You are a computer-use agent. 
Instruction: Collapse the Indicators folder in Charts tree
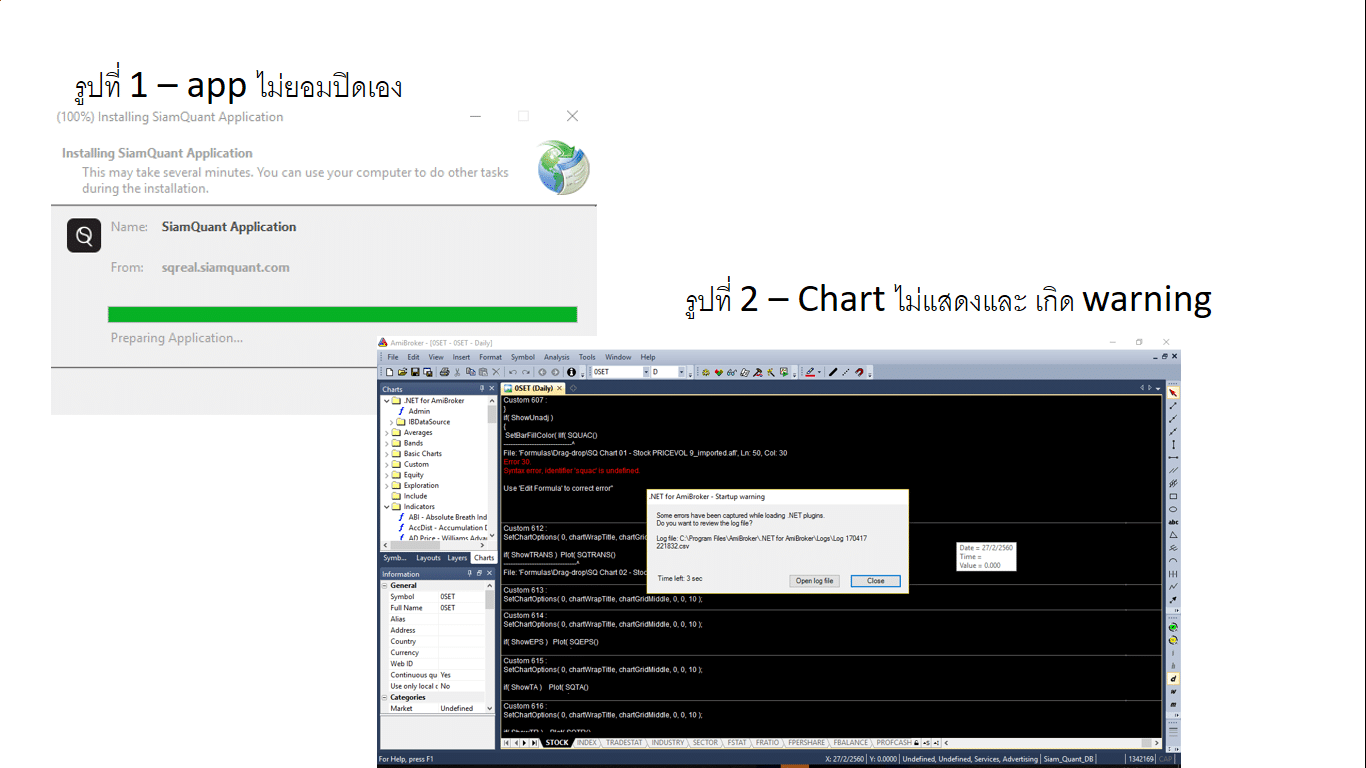387,507
